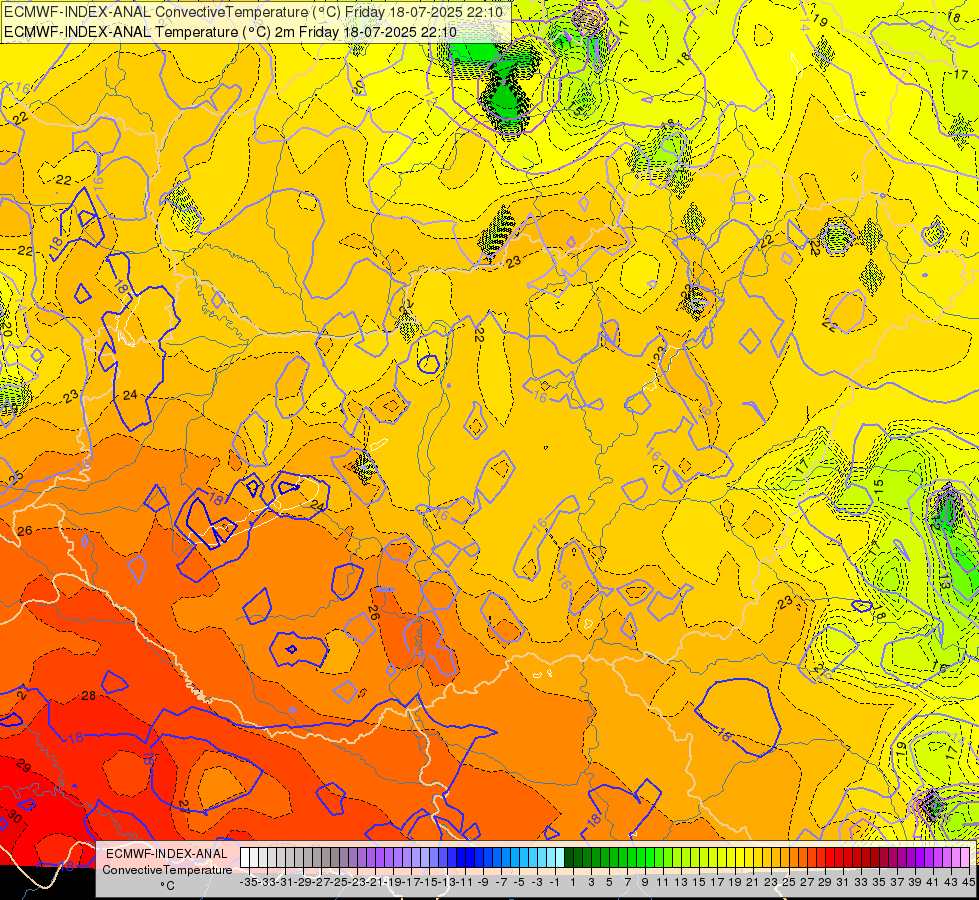
Task: Pick the dark green swatch above 1
Action: point(569,858)
